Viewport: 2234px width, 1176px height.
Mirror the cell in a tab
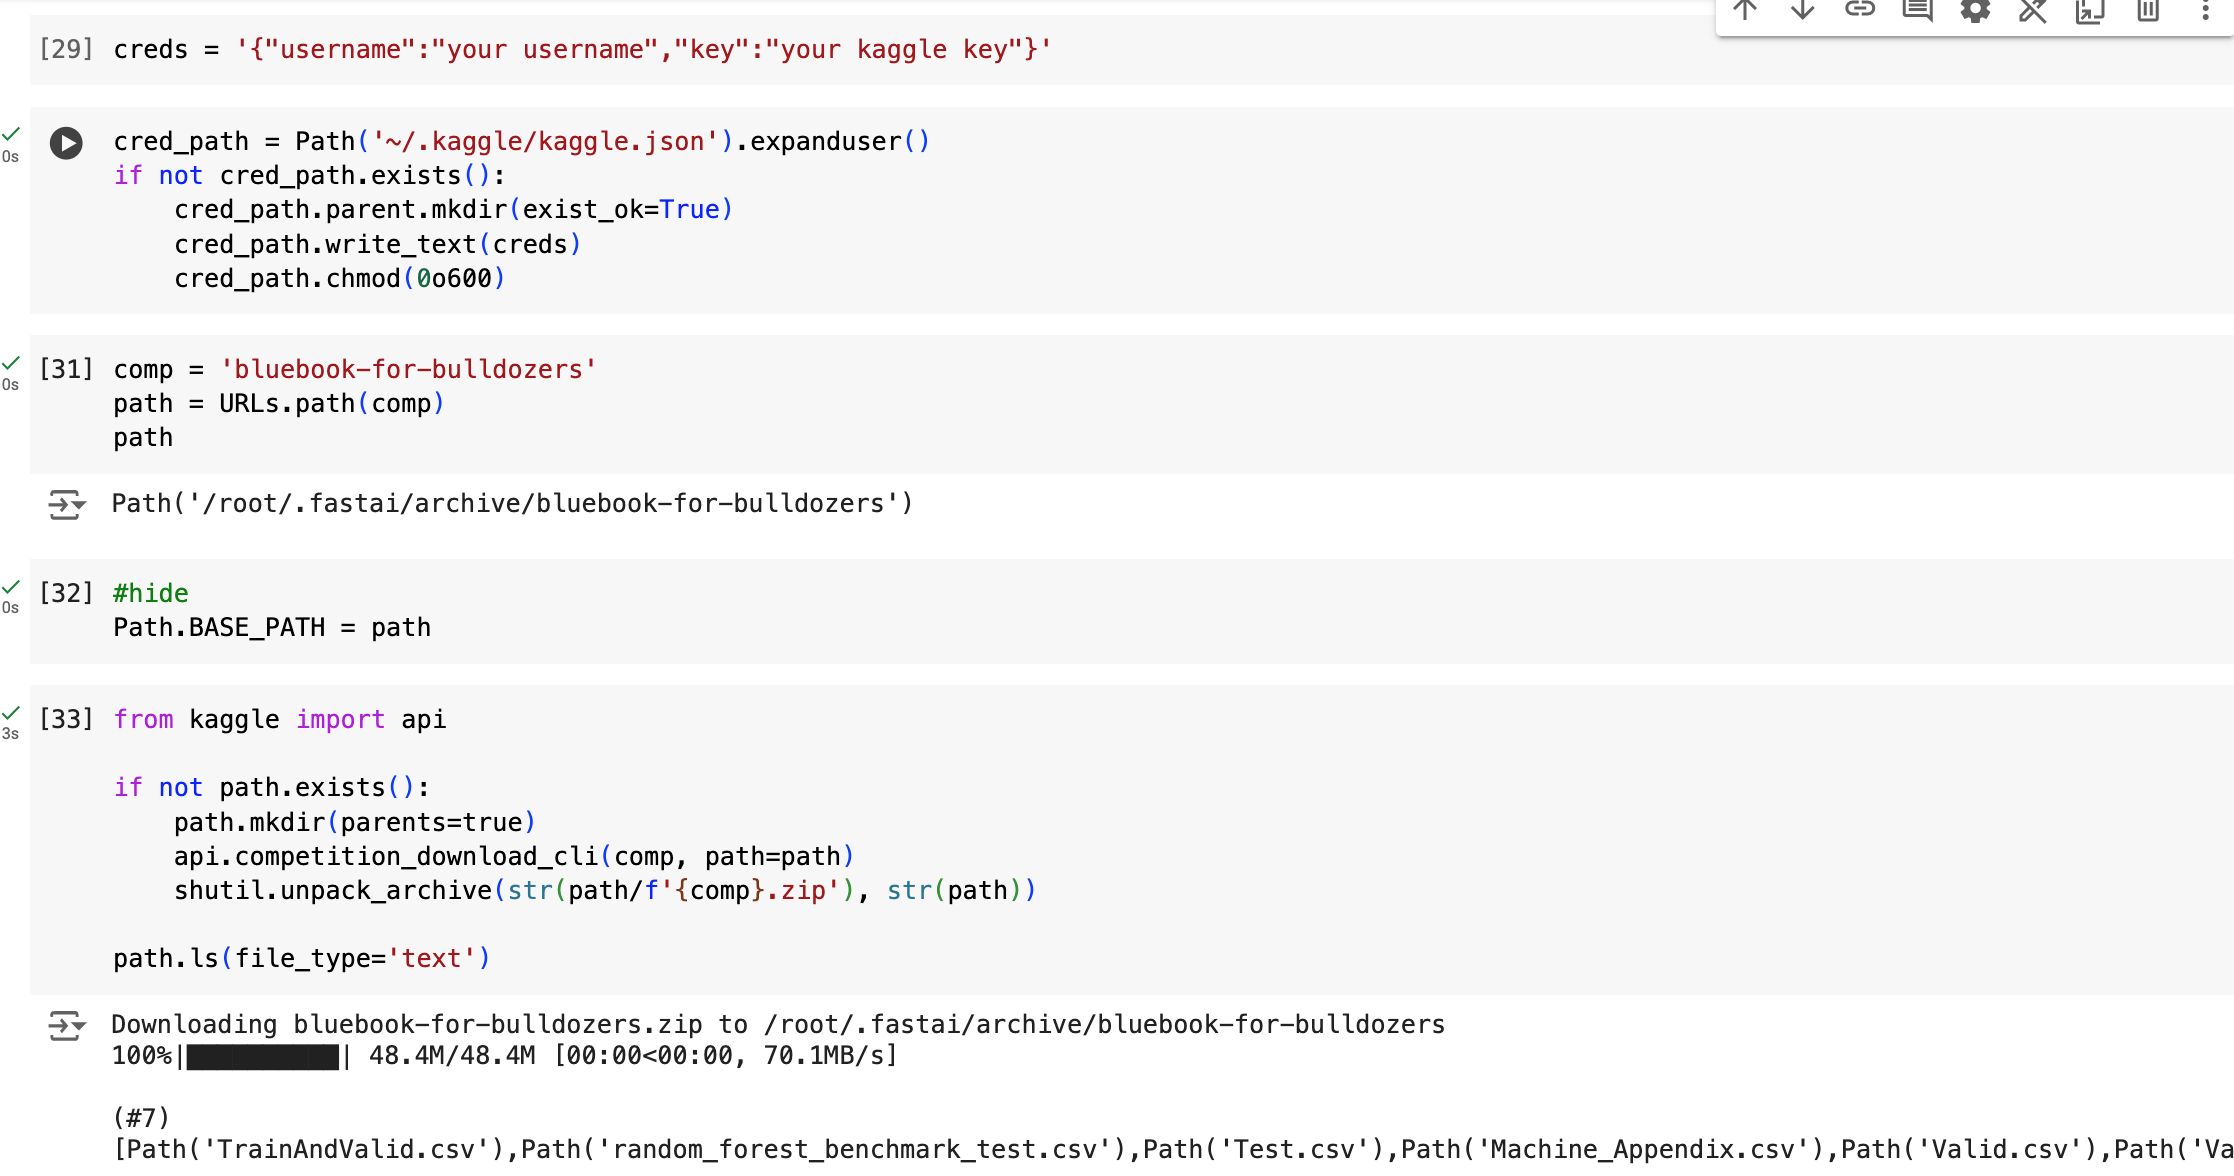point(2090,12)
